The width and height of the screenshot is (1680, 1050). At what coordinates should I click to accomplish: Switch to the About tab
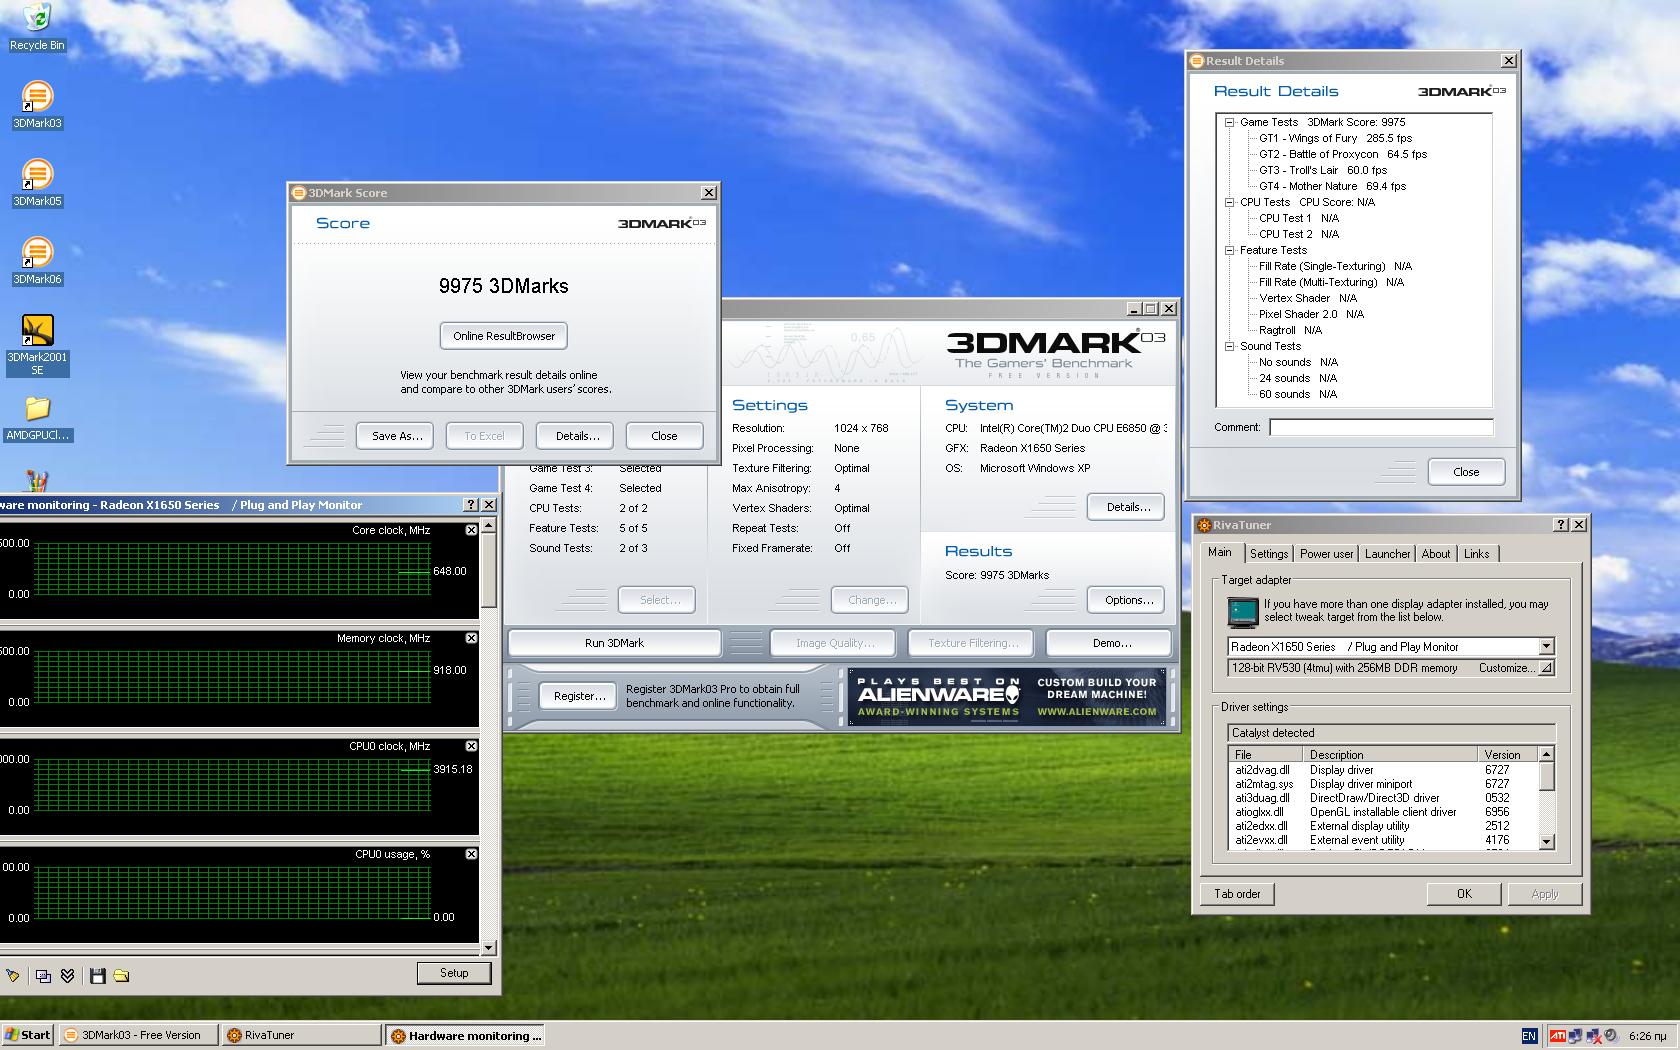click(1436, 554)
